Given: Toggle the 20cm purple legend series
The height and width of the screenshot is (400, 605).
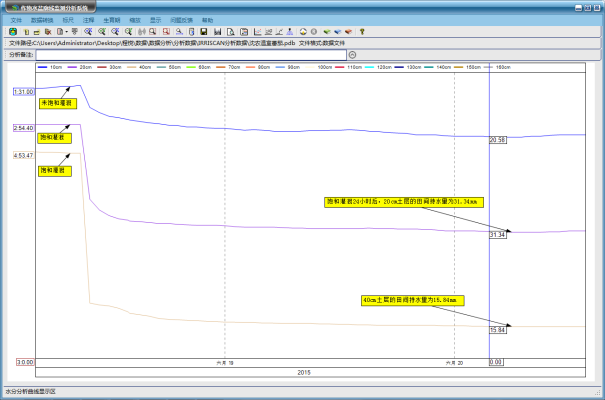Looking at the screenshot, I should pyautogui.click(x=80, y=67).
